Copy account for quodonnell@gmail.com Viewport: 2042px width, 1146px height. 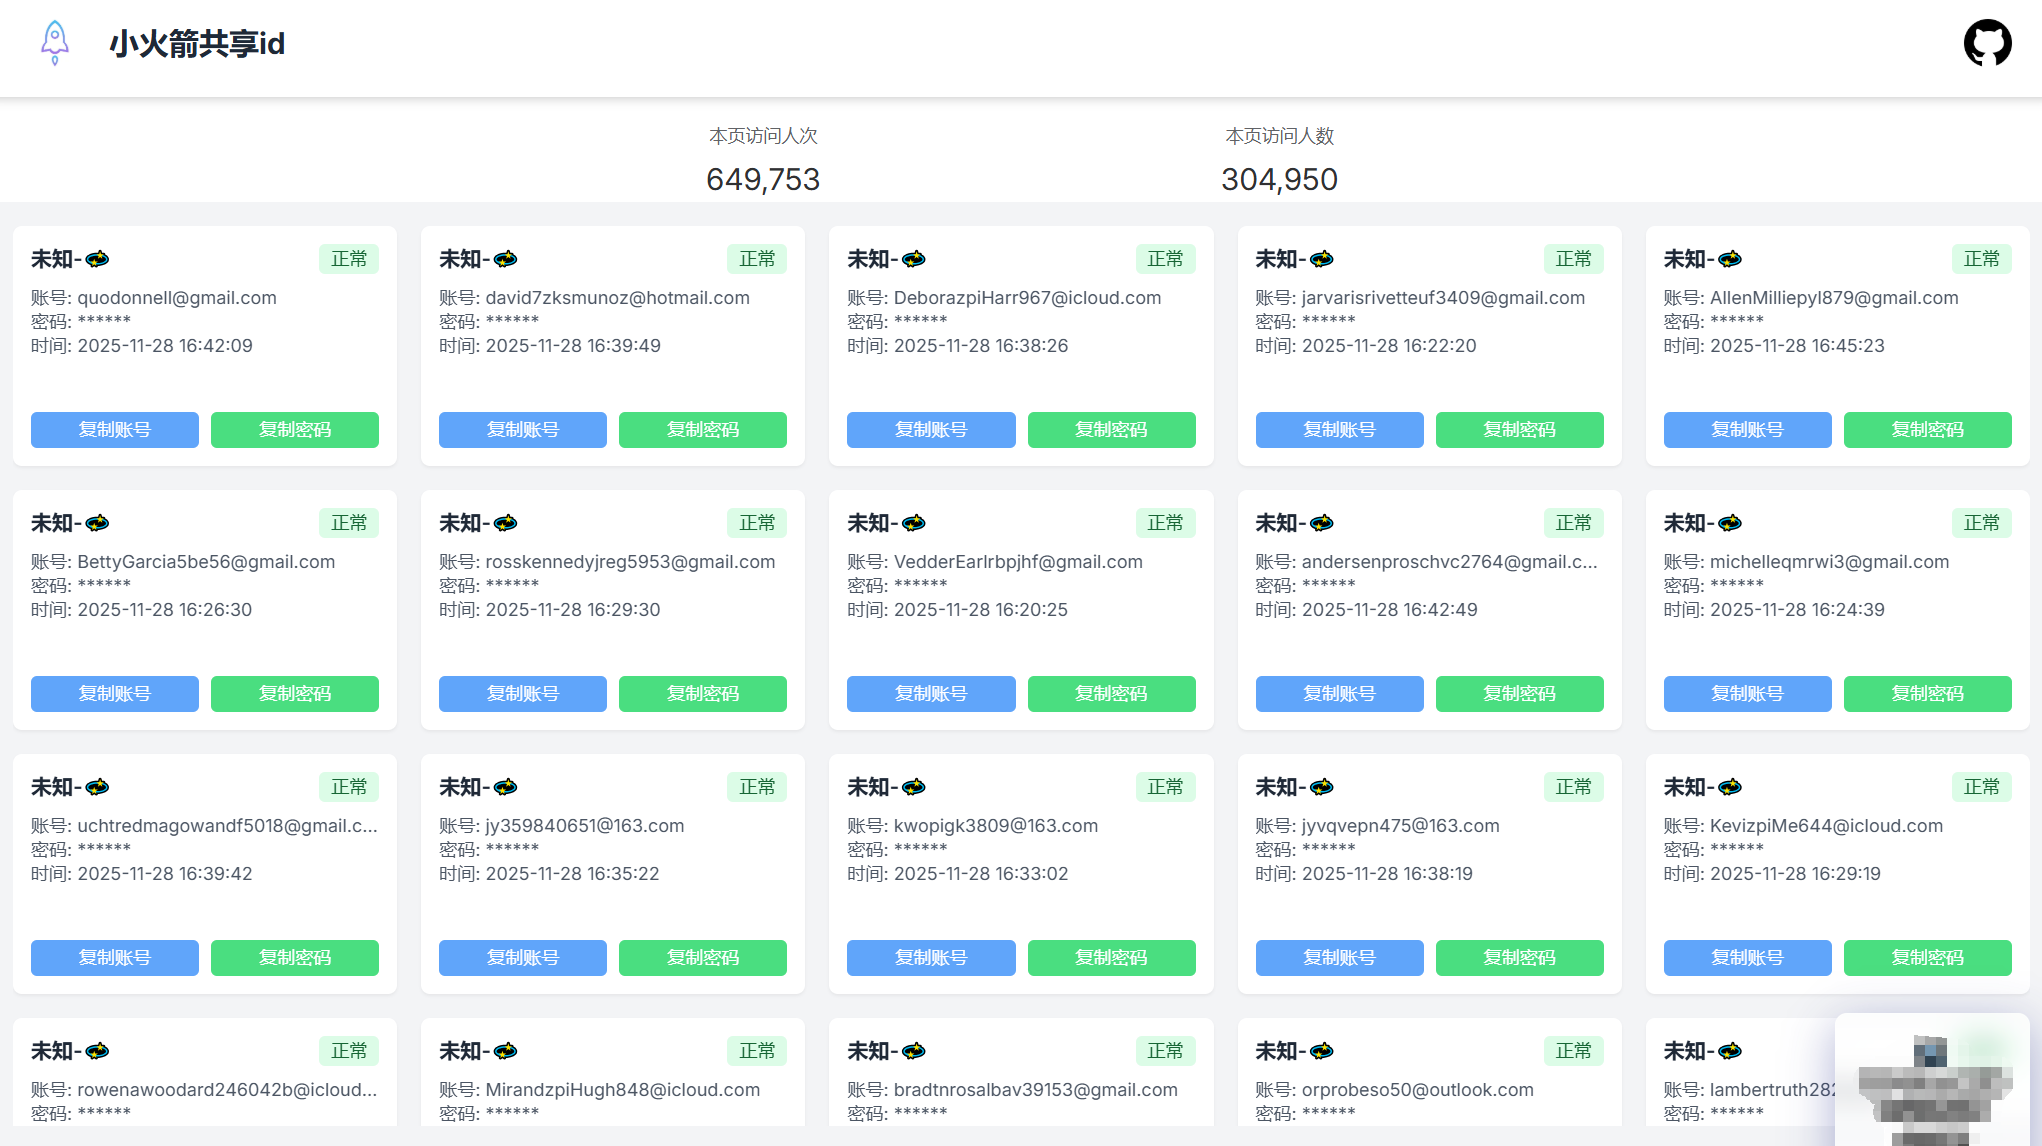114,430
